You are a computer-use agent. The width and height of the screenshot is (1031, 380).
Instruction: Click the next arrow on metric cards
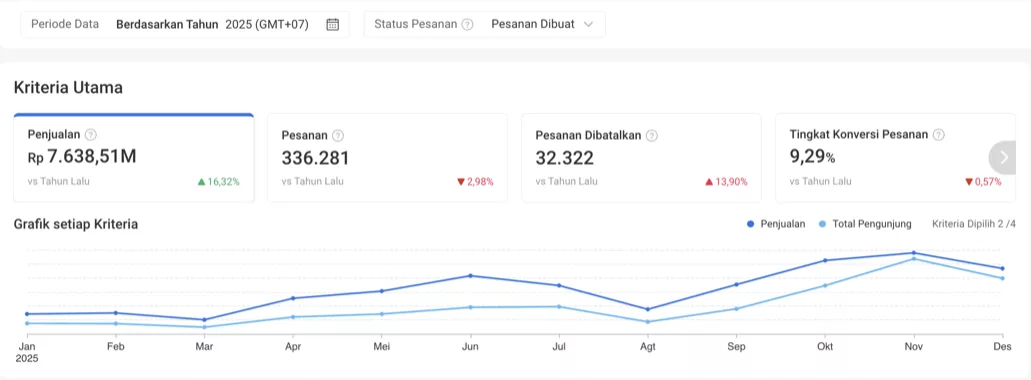[x=1003, y=157]
